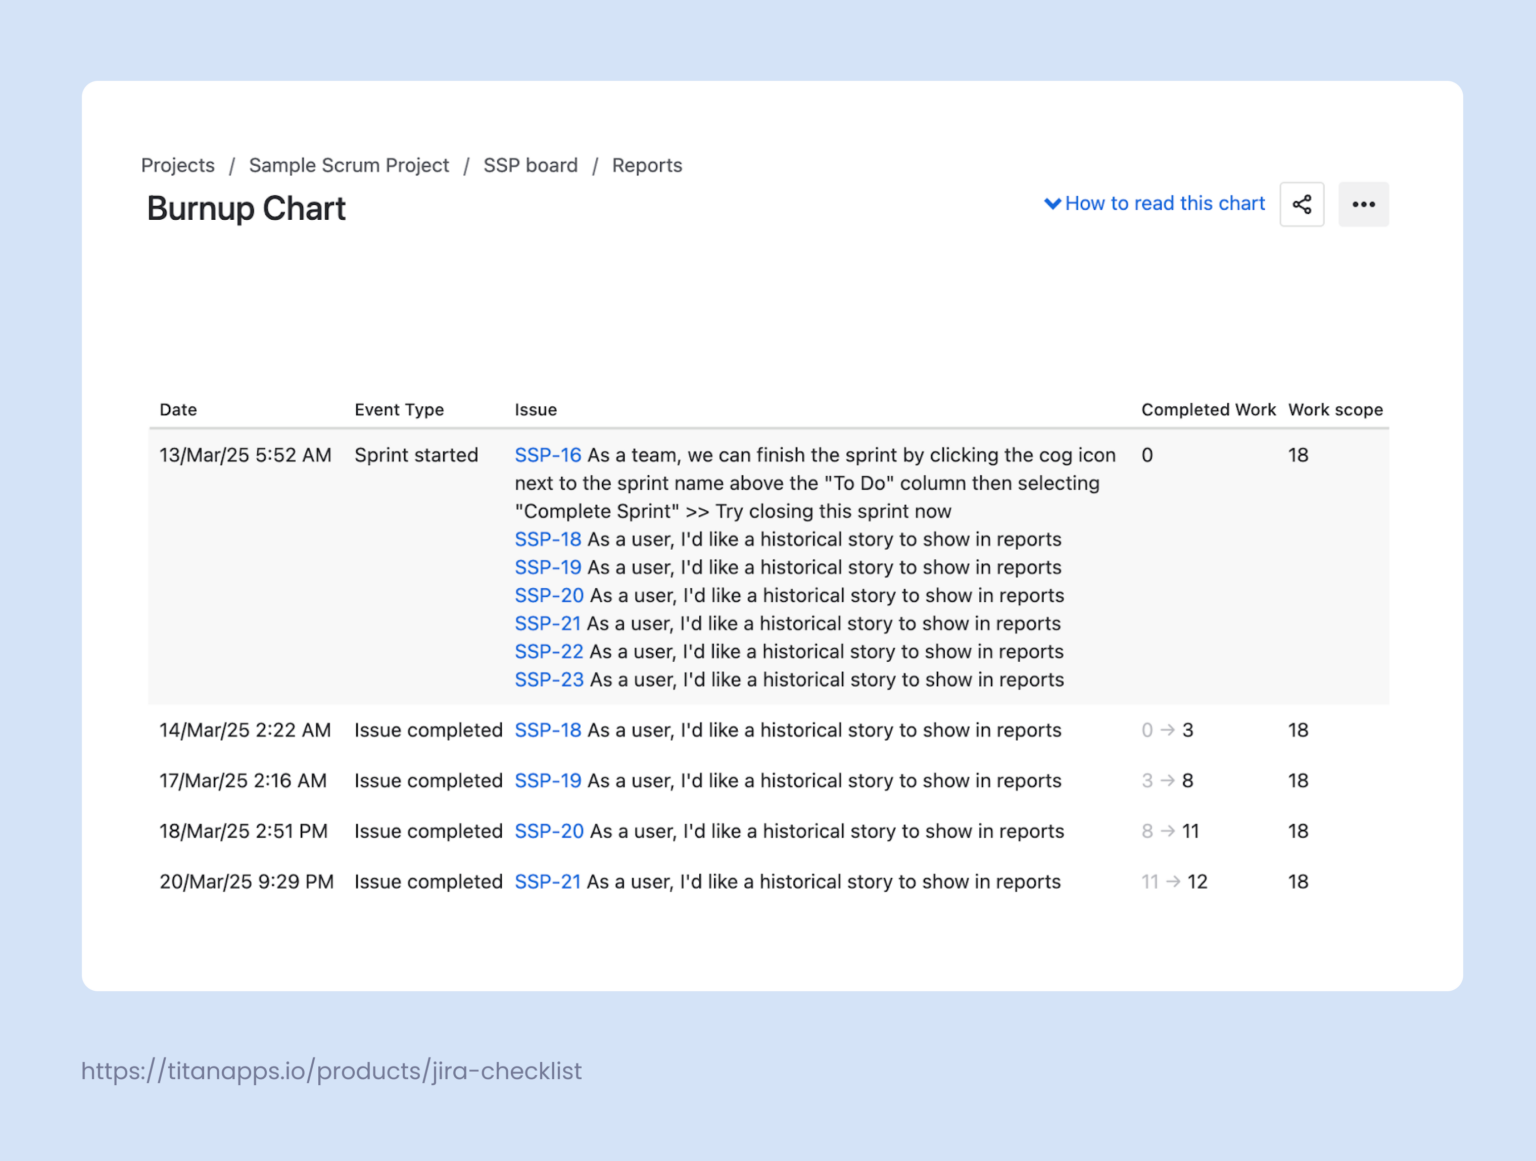Click "Issue completed" in the 14/Mar/25 row
The width and height of the screenshot is (1536, 1161).
(x=428, y=730)
